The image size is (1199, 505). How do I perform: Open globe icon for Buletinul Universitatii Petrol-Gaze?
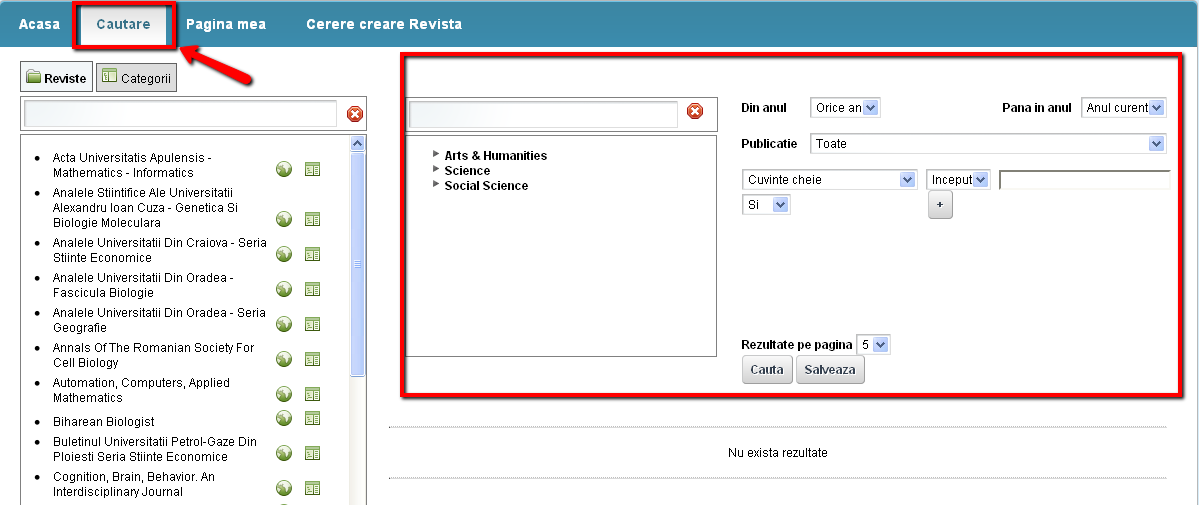point(284,453)
